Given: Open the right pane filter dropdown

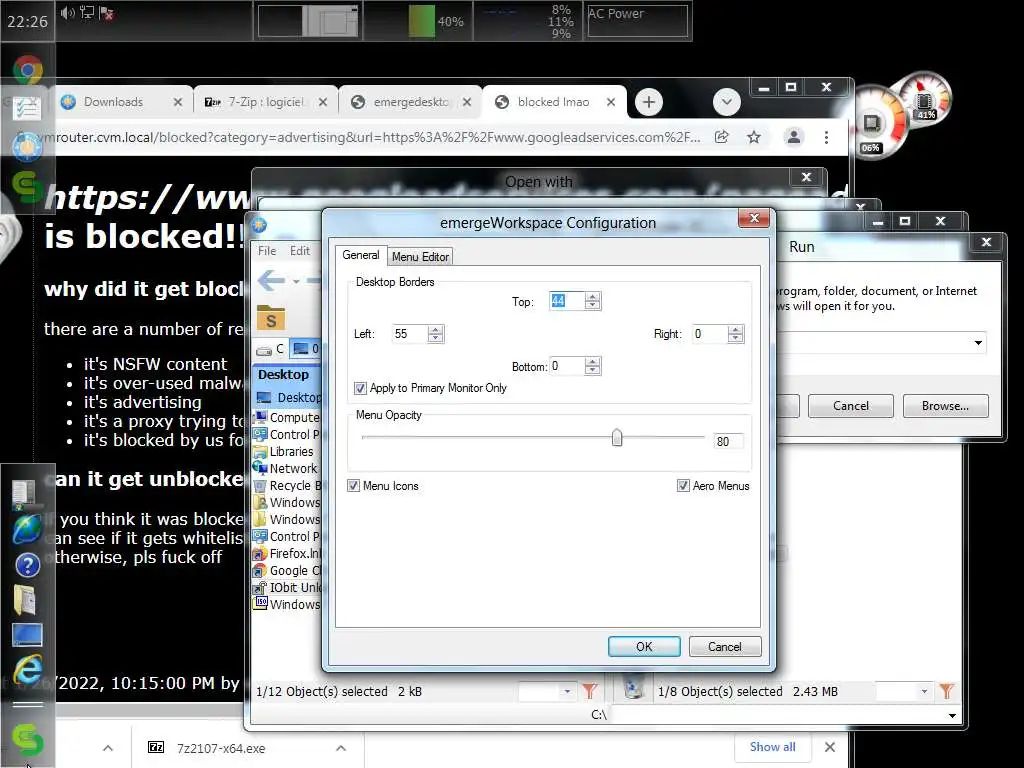Looking at the screenshot, I should click(x=924, y=691).
